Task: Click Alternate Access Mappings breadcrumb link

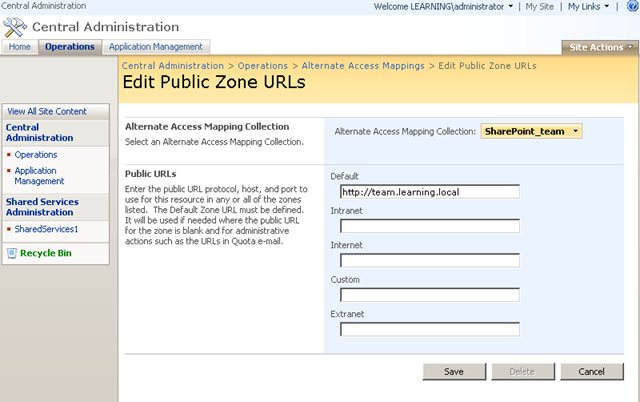Action: pyautogui.click(x=363, y=66)
